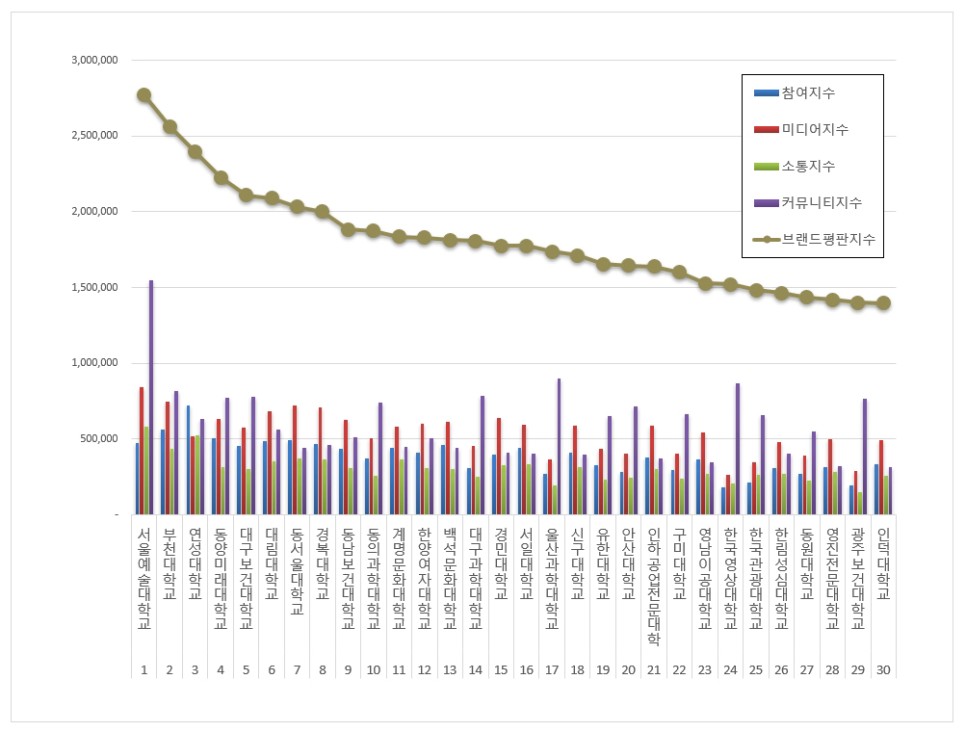The width and height of the screenshot is (966, 732).
Task: Click the 참여지수 blue legend swatch
Action: (766, 93)
